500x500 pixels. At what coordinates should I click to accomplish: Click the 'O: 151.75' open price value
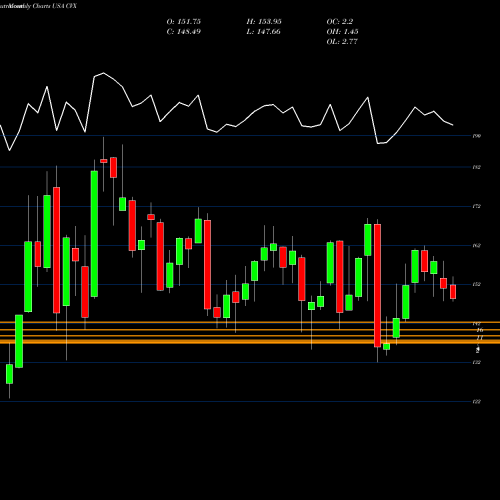click(184, 22)
